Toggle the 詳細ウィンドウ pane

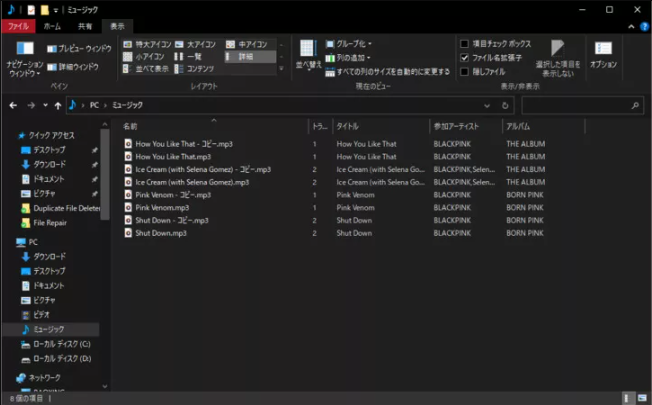73,67
